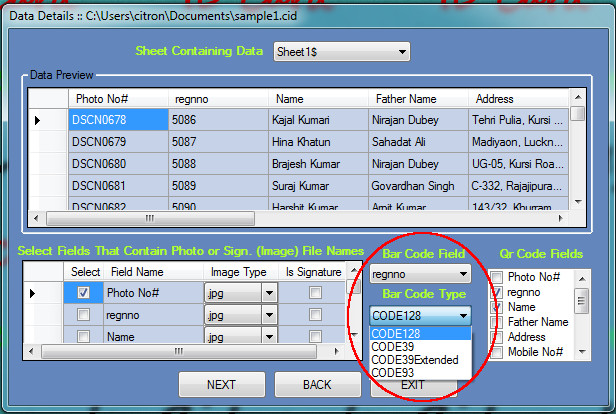The image size is (616, 414).
Task: Choose CODE39 from barcode type list
Action: tap(393, 347)
